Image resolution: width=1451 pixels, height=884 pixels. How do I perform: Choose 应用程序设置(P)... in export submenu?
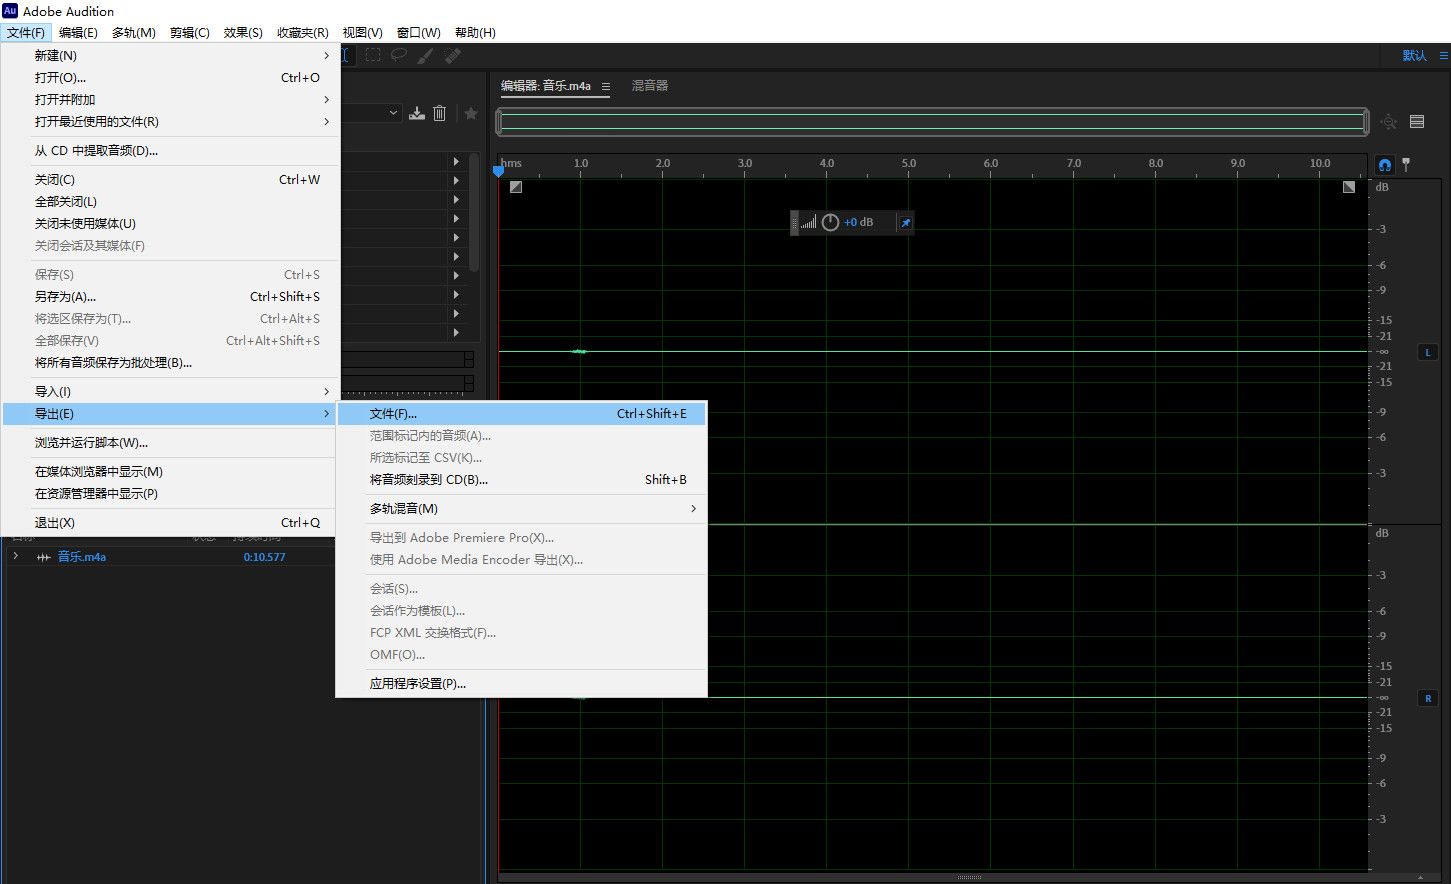(522, 683)
